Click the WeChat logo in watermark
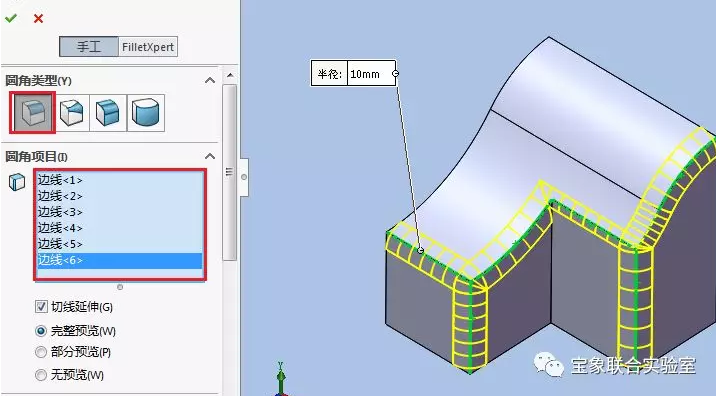Viewport: 716px width, 396px height. 549,364
